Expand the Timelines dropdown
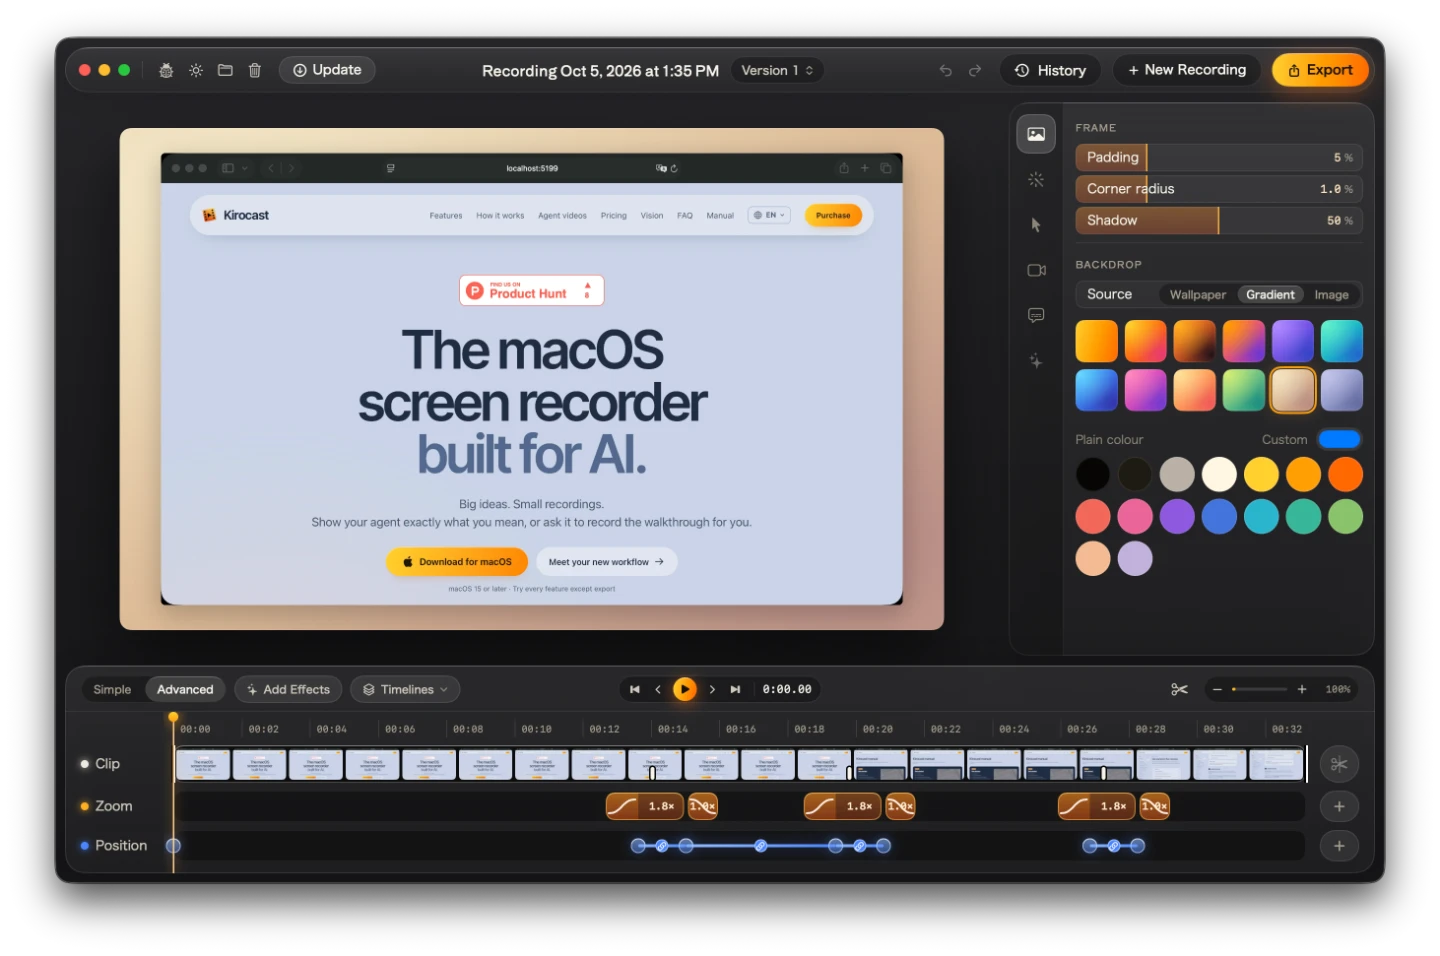 (405, 689)
